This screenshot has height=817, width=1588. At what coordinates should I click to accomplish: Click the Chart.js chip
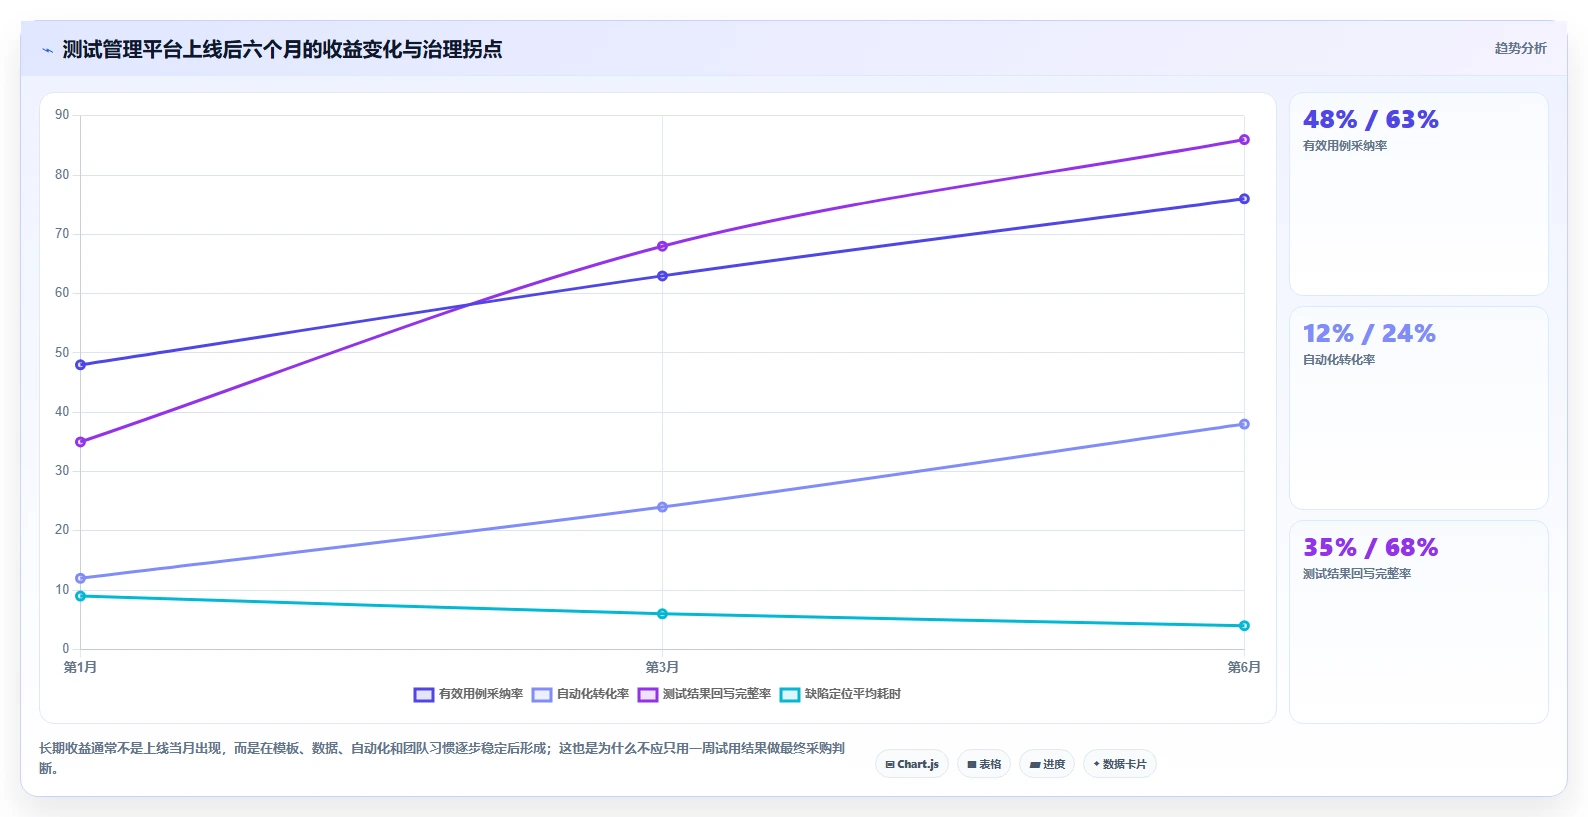[x=912, y=764]
